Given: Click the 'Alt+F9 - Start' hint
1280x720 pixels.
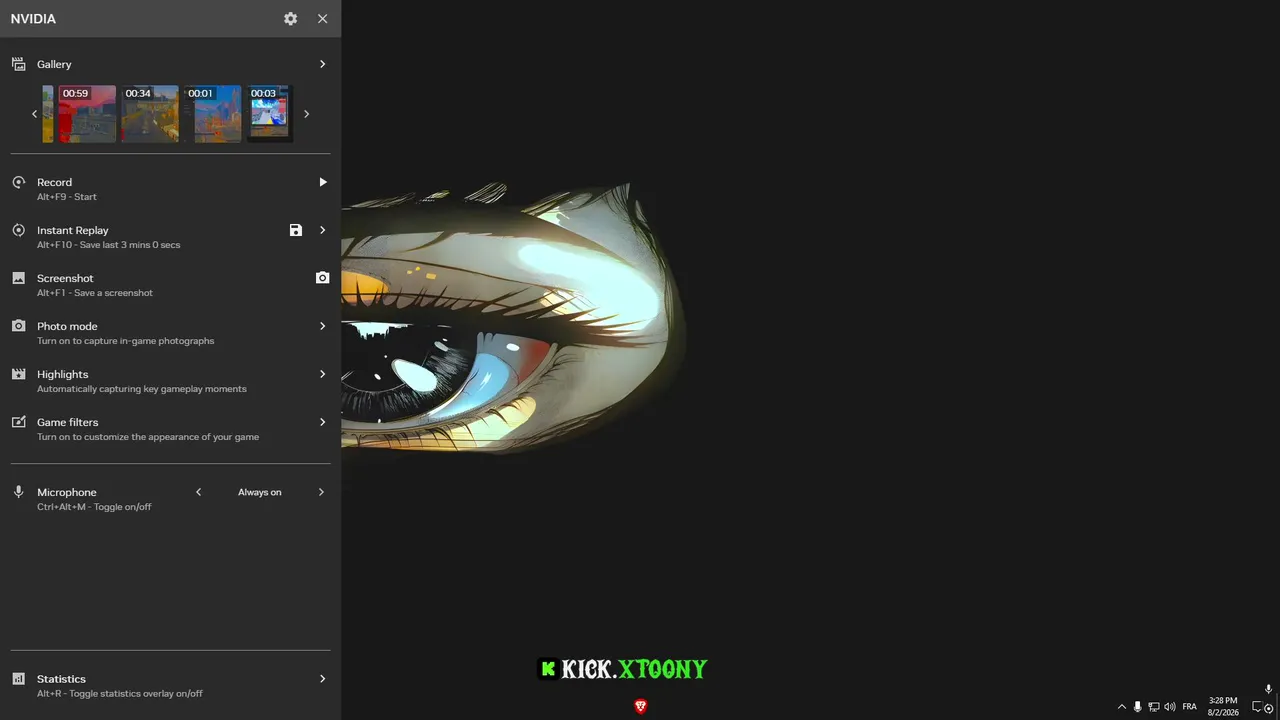Looking at the screenshot, I should pos(67,197).
